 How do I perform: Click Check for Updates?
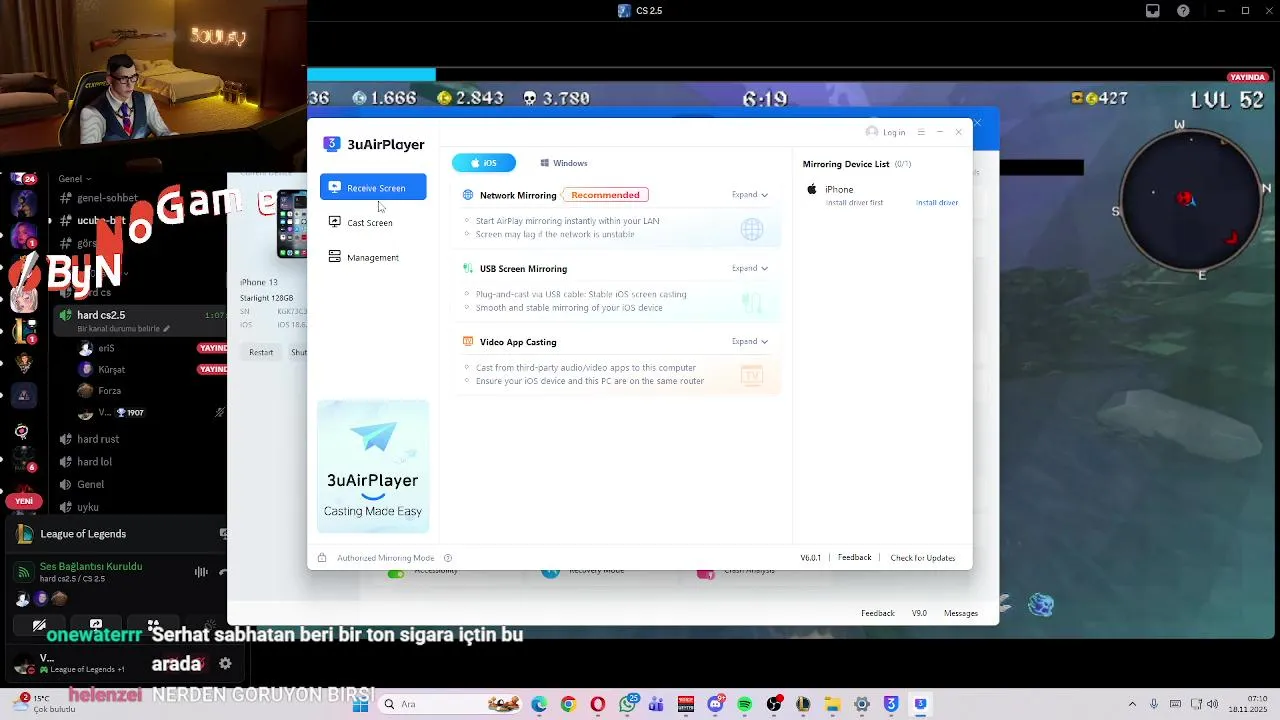922,557
